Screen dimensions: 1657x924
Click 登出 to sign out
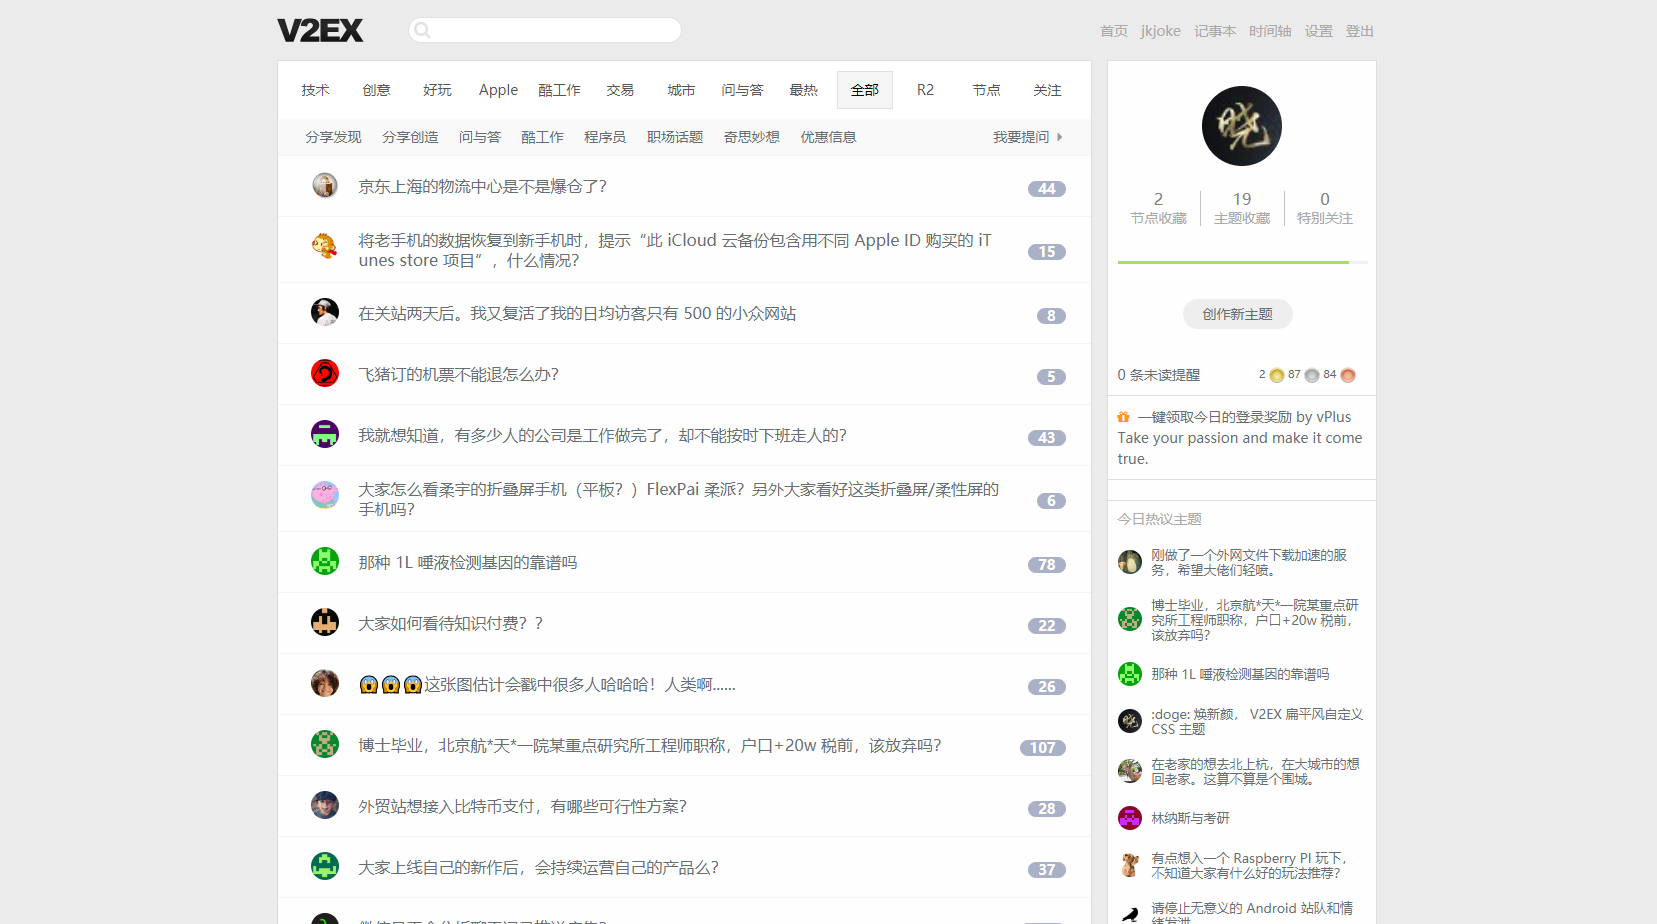pyautogui.click(x=1359, y=31)
